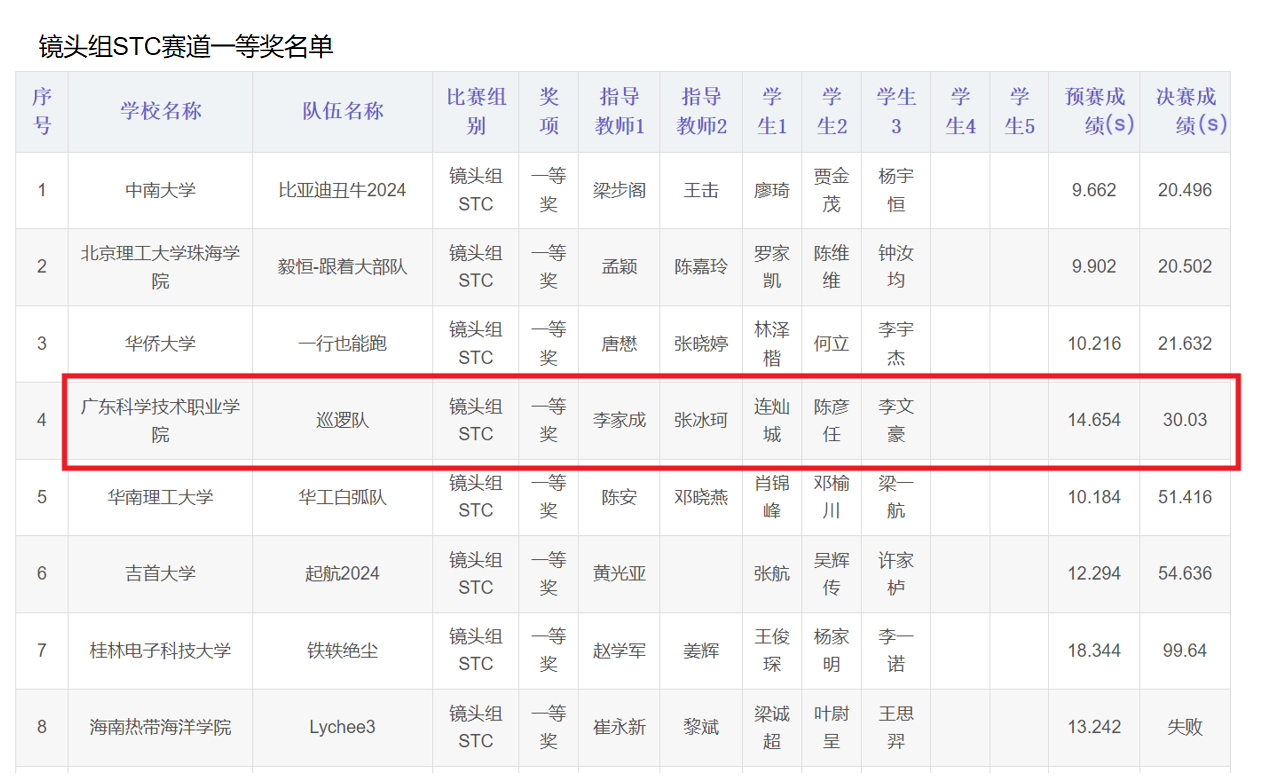Click teacher name 梁步阁
The height and width of the screenshot is (781, 1263).
tap(620, 190)
